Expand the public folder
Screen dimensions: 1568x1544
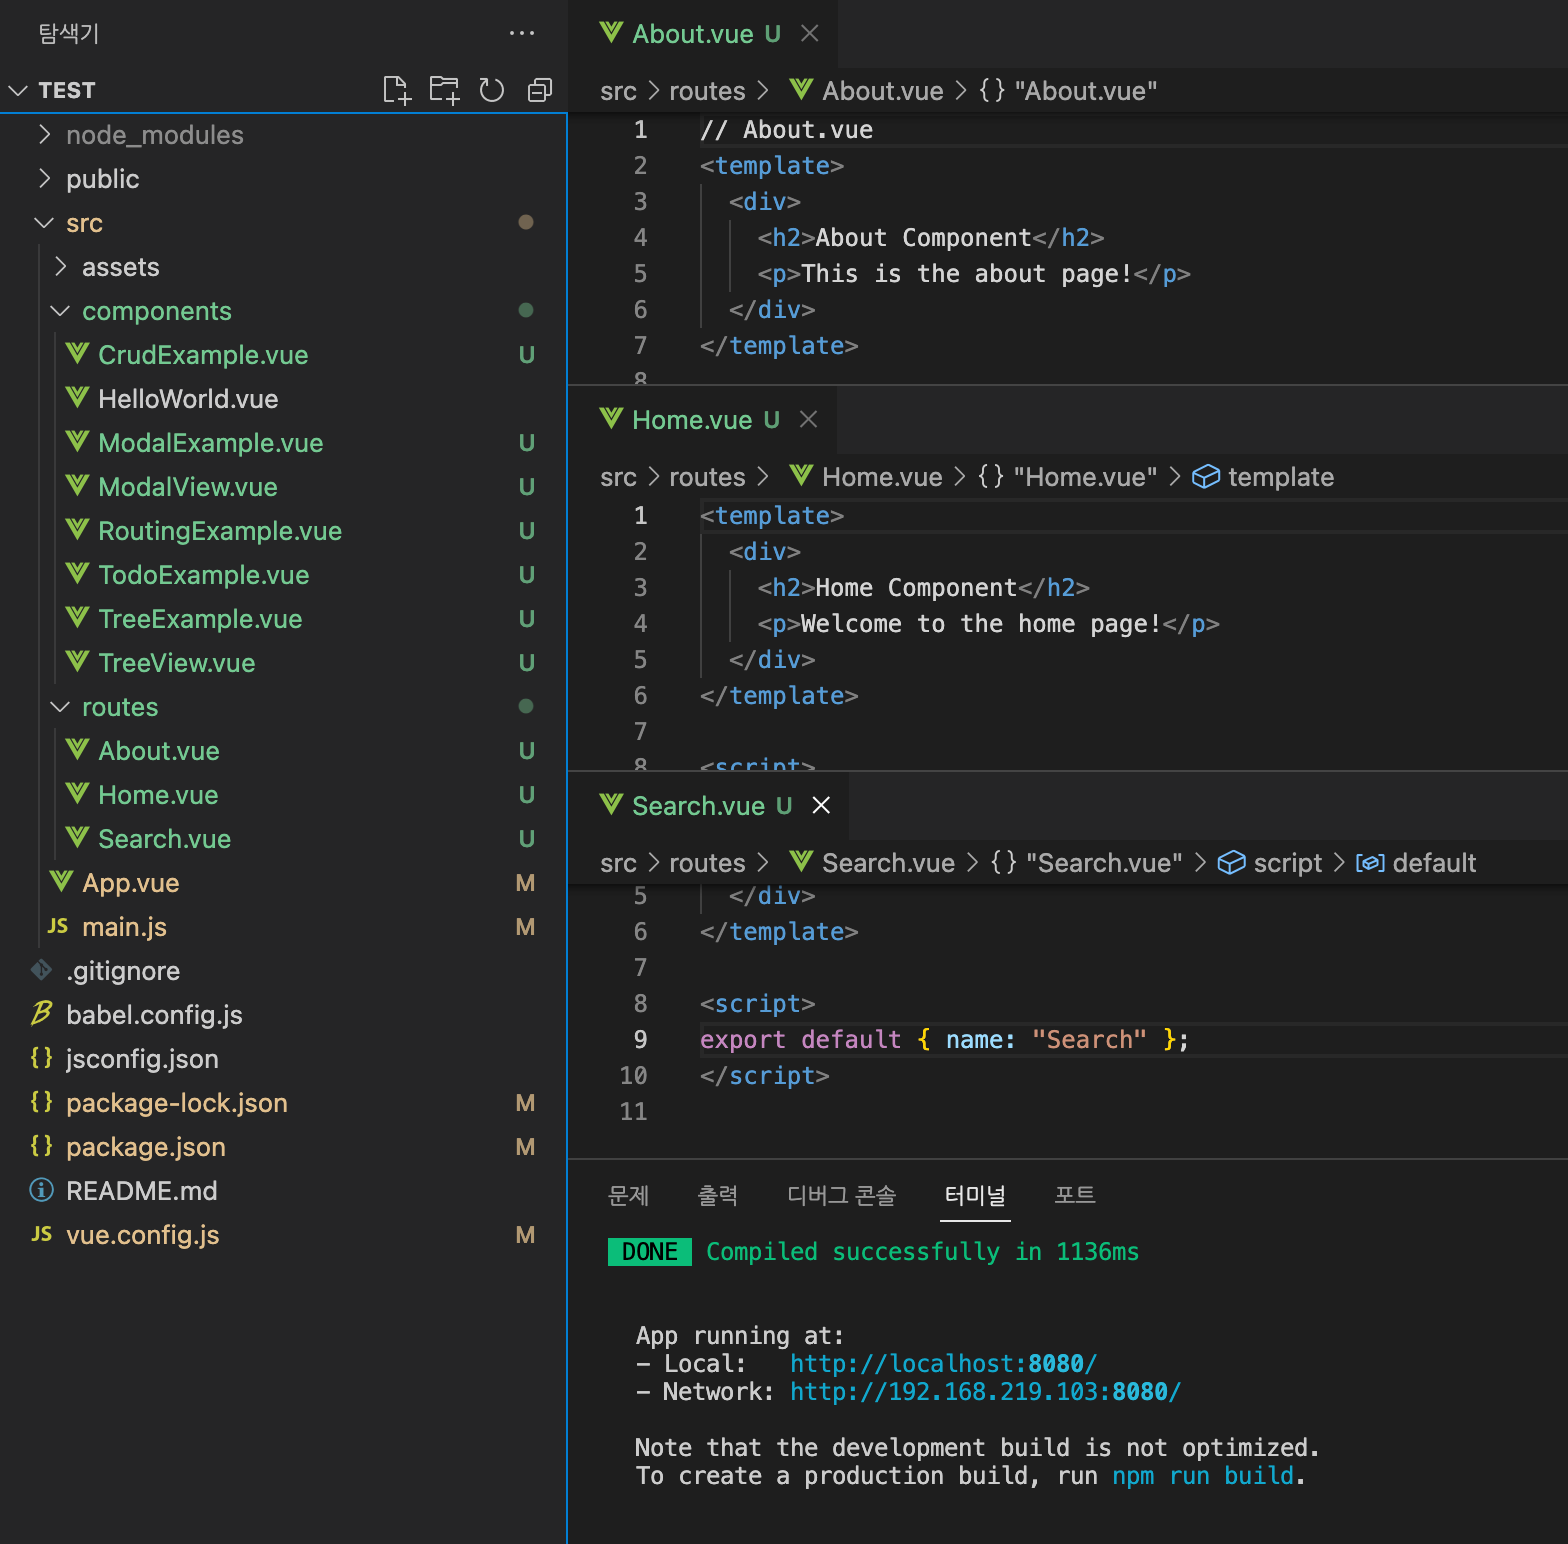coord(44,178)
